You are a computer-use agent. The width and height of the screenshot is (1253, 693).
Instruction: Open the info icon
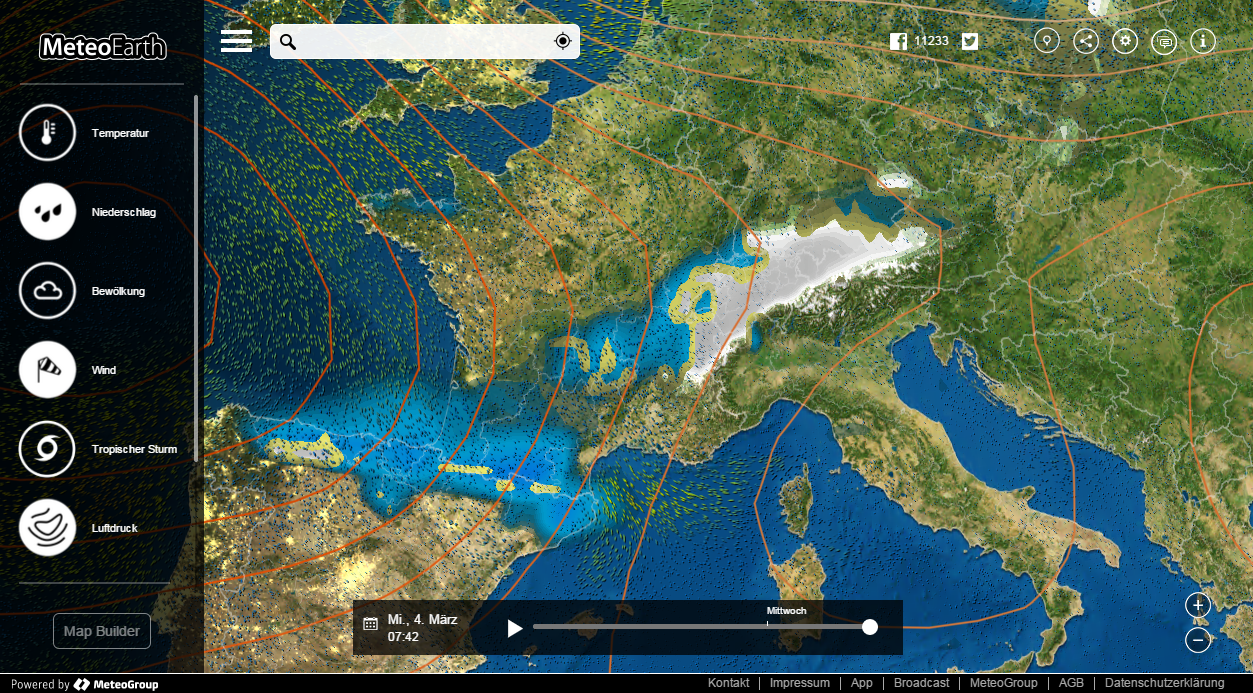pyautogui.click(x=1203, y=41)
